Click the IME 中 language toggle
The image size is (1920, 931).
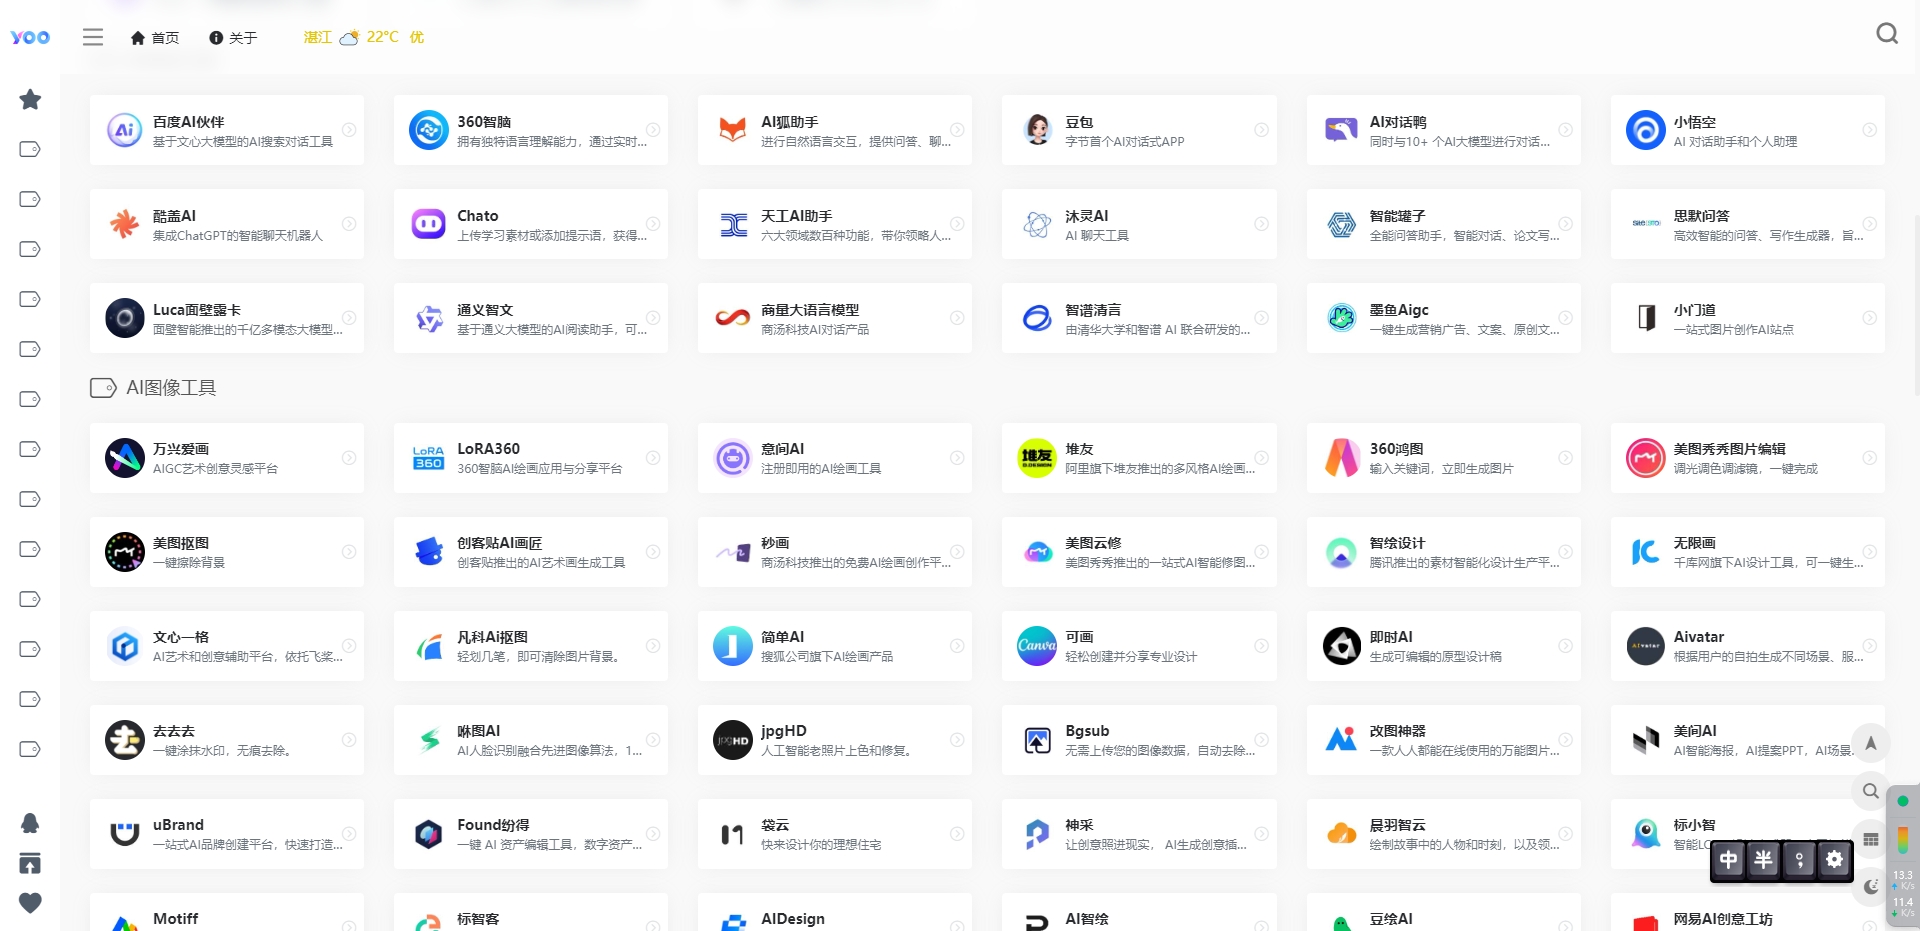pyautogui.click(x=1729, y=860)
